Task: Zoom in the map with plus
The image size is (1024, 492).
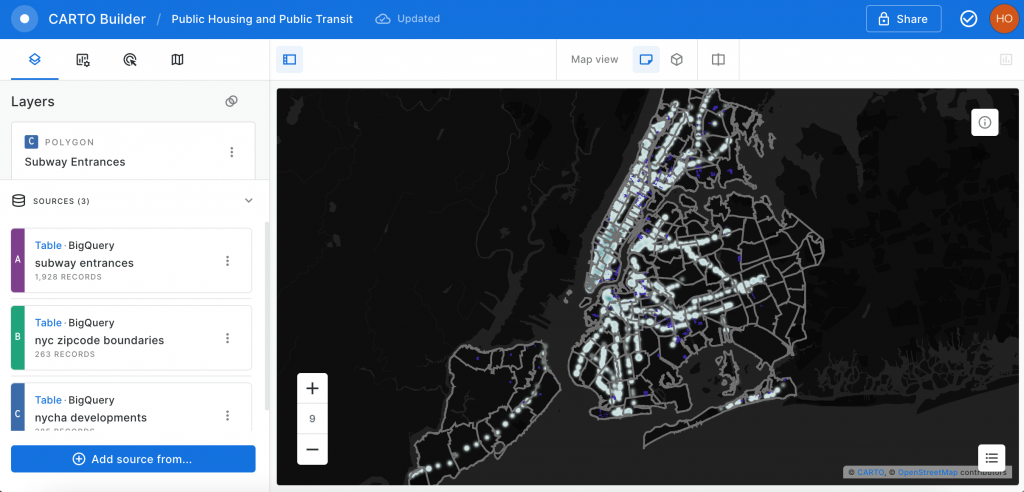Action: 312,389
